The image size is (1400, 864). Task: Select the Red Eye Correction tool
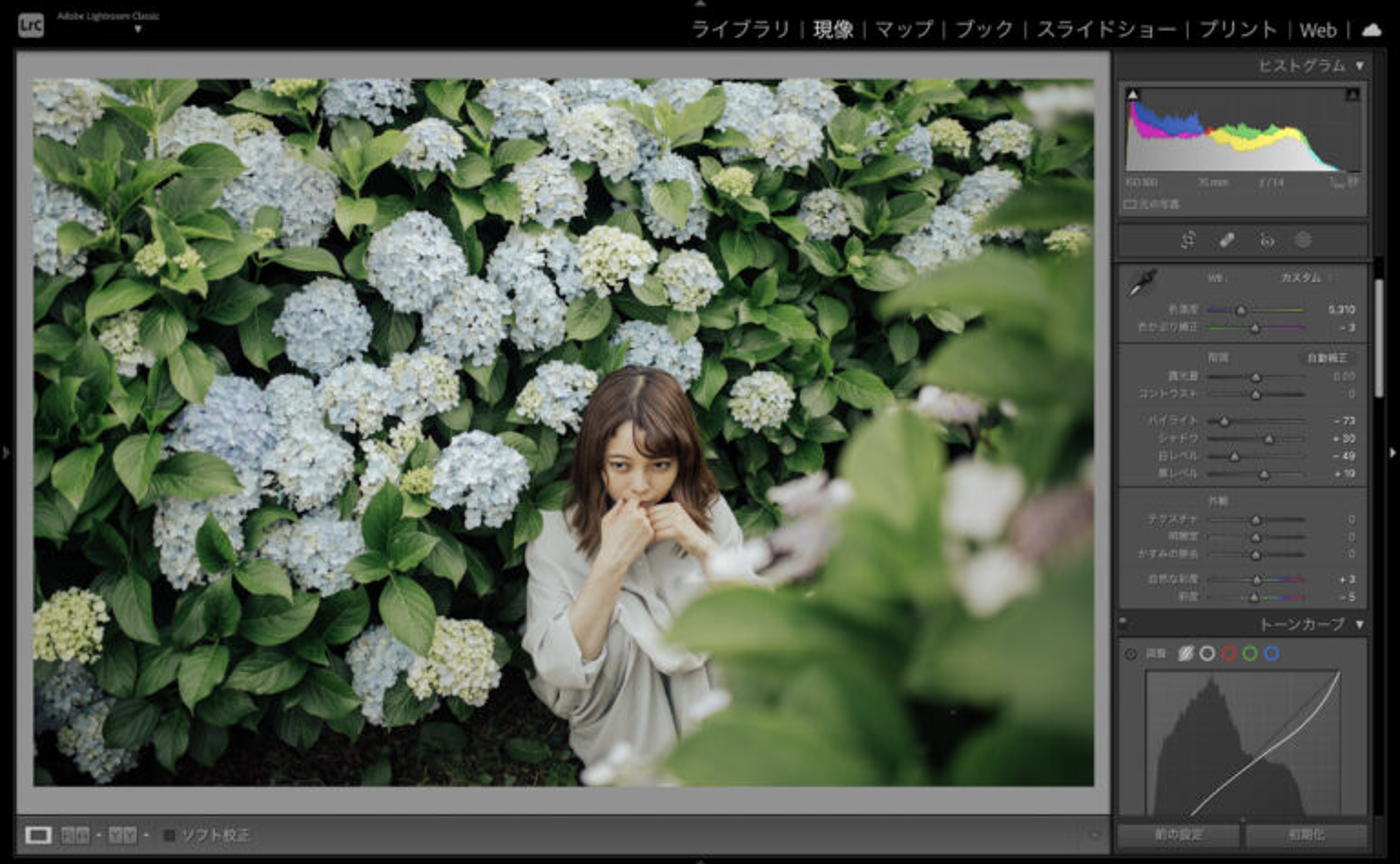(x=1266, y=240)
